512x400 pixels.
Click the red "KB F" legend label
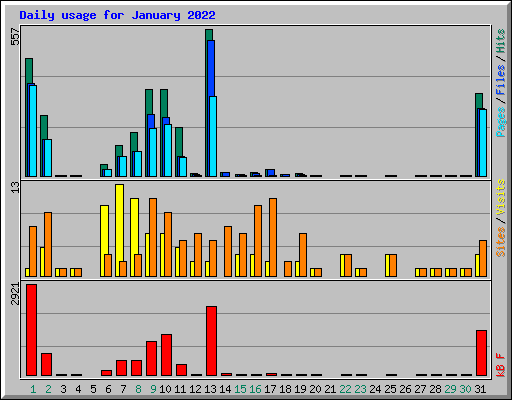[500, 365]
